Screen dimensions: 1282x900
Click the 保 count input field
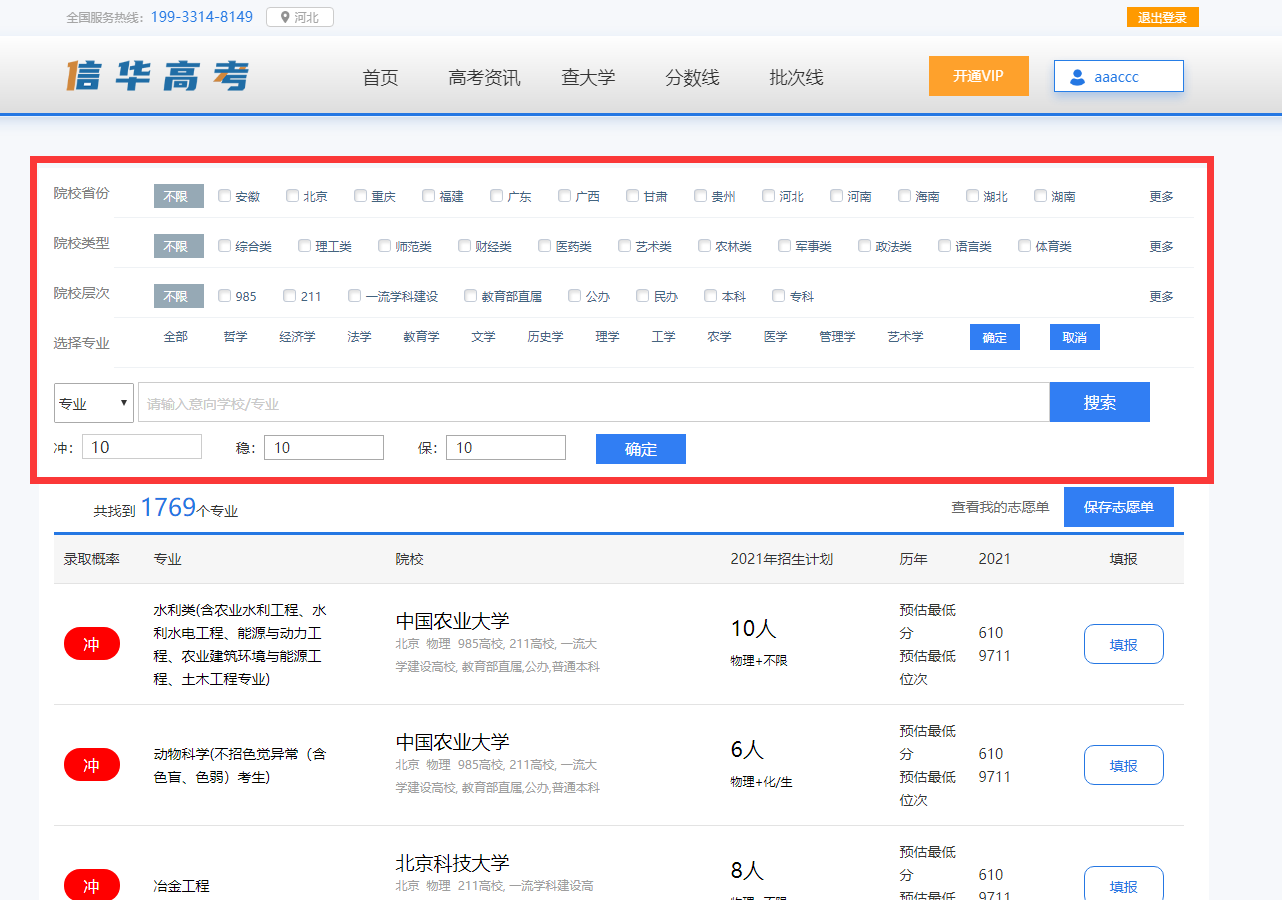point(506,447)
